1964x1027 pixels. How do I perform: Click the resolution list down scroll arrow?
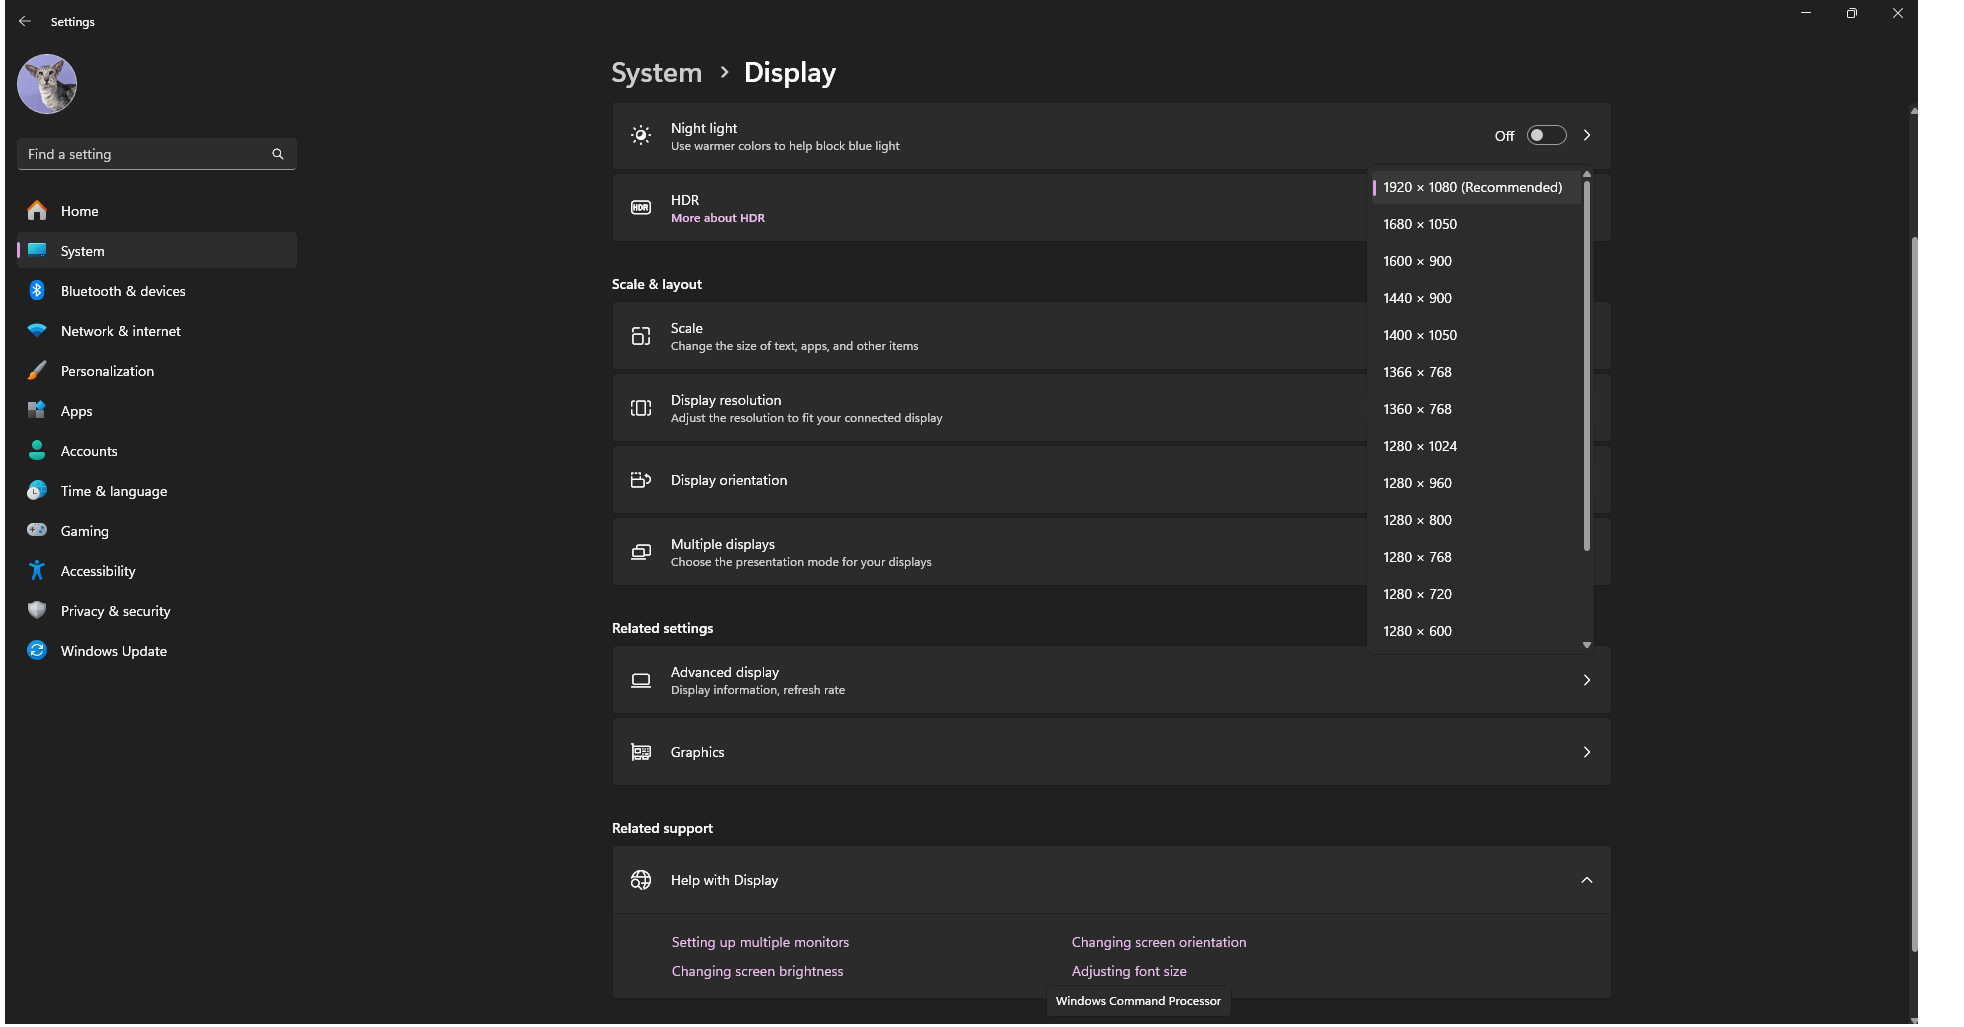(1587, 645)
